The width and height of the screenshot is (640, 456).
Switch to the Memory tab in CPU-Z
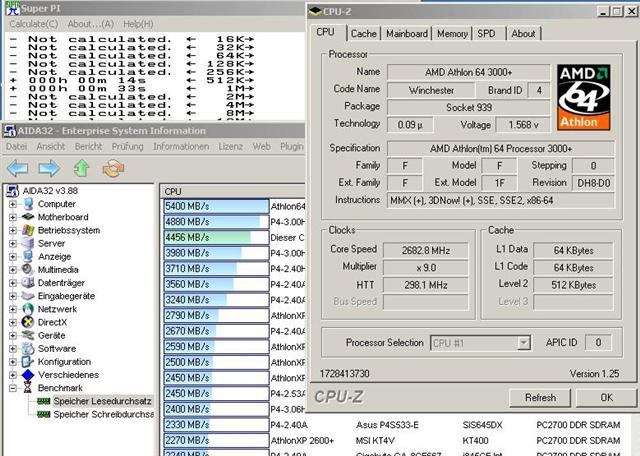452,33
